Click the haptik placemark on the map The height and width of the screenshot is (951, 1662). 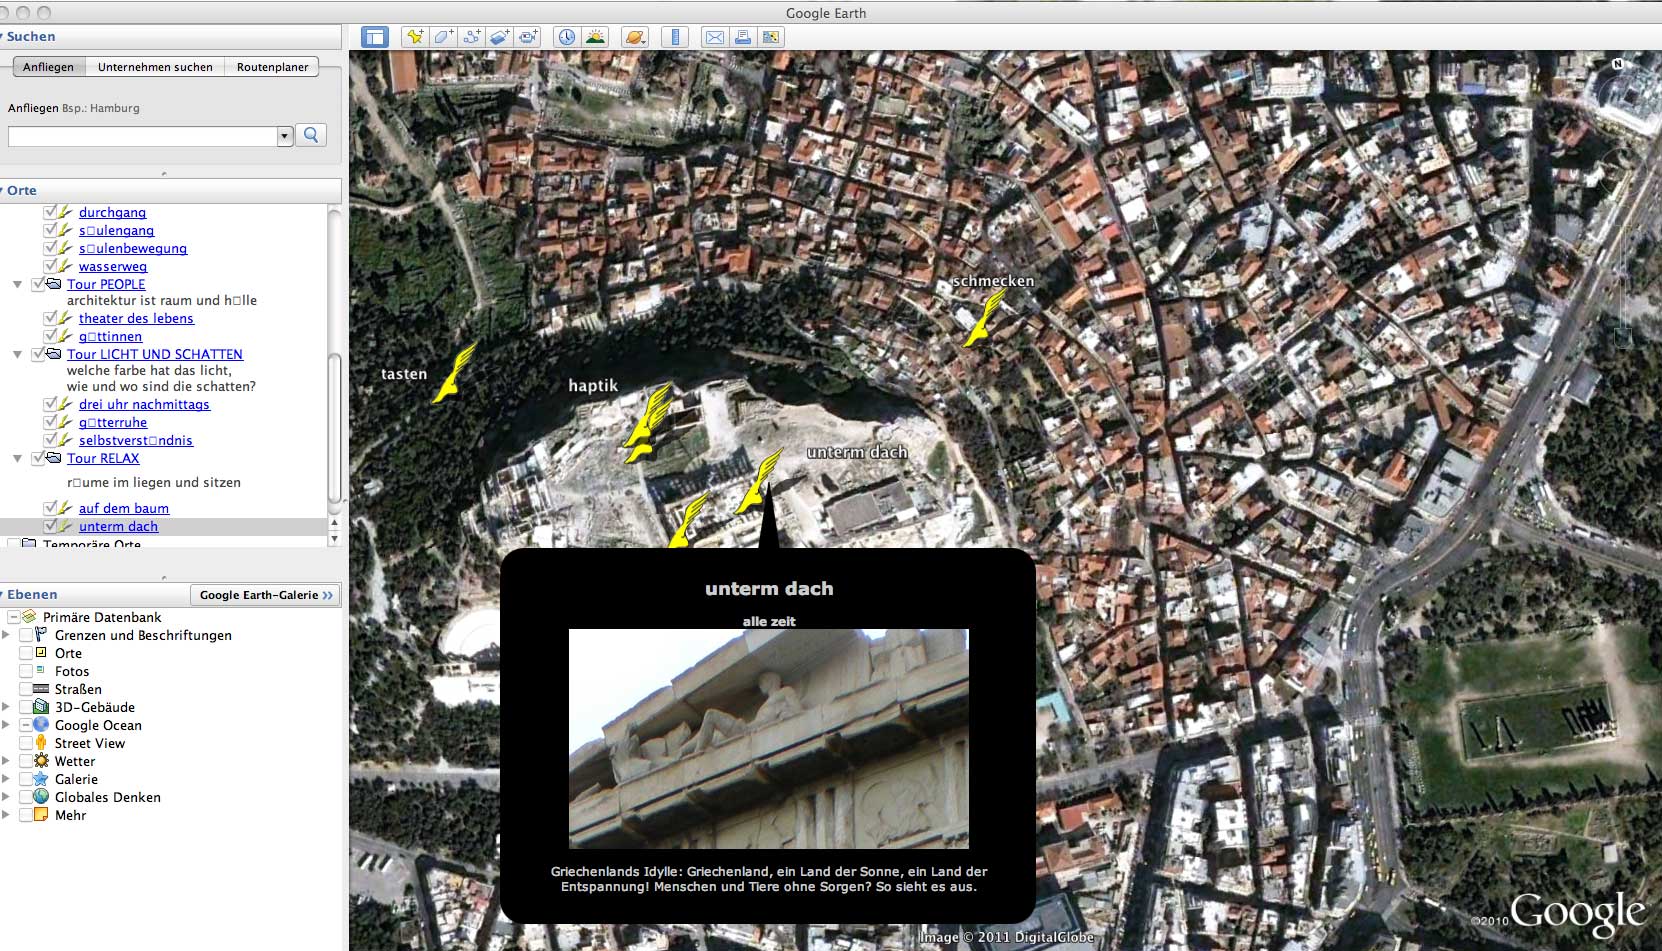[x=648, y=415]
